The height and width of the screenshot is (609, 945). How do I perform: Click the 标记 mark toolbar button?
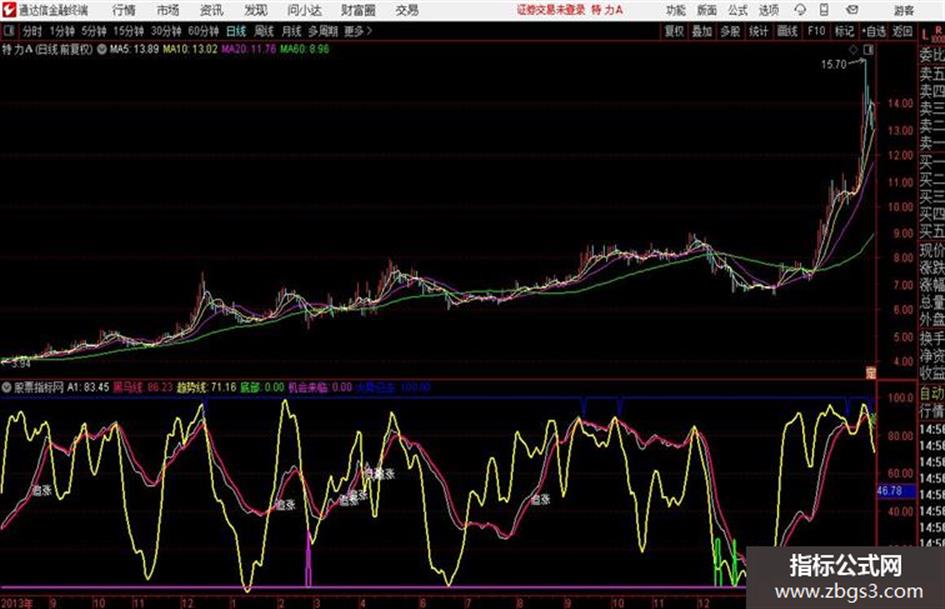(x=844, y=31)
